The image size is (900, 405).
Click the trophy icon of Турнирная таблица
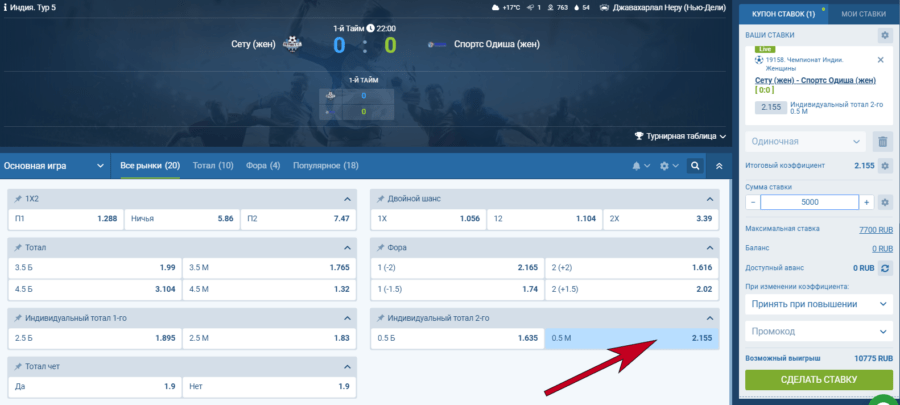pos(639,136)
